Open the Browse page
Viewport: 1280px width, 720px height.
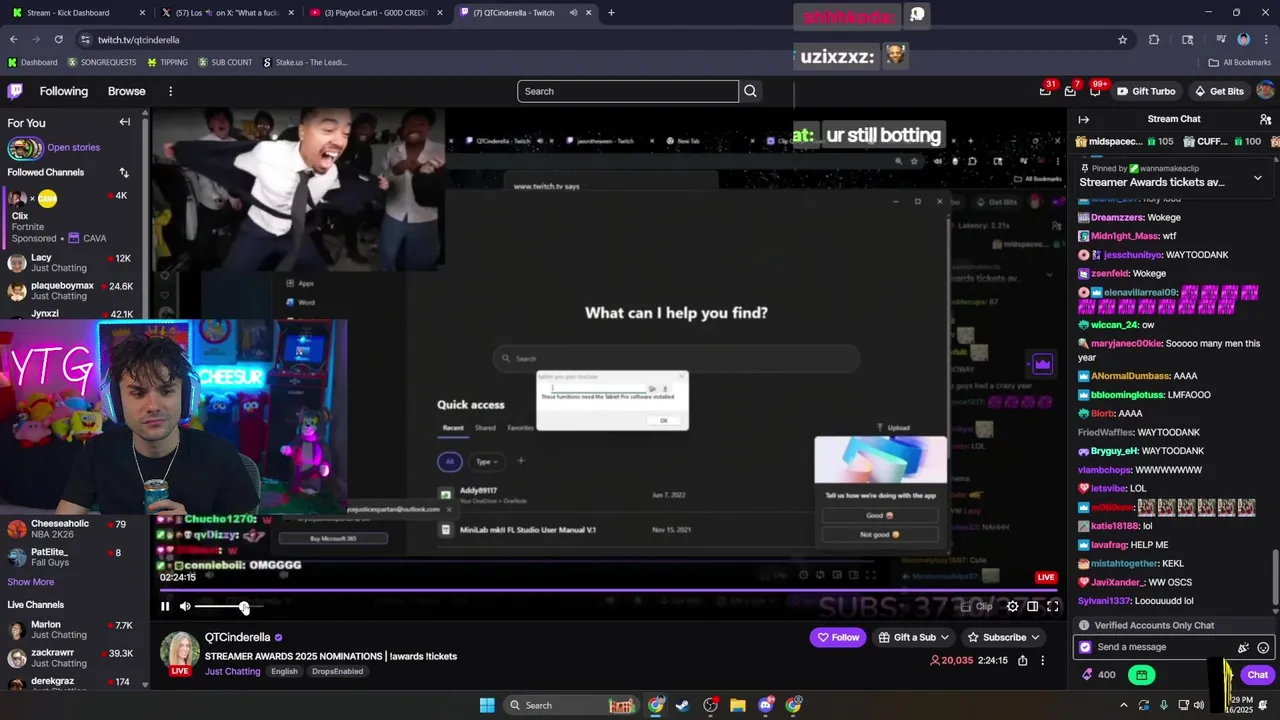click(x=126, y=91)
